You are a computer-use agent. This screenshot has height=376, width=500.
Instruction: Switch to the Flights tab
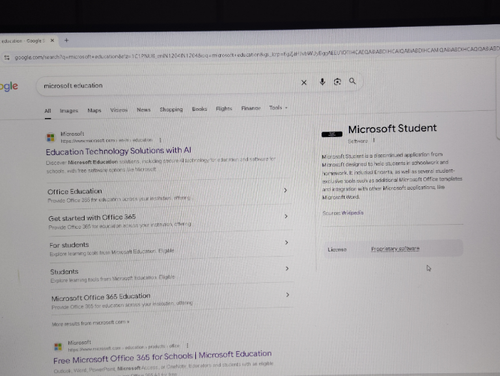click(224, 109)
